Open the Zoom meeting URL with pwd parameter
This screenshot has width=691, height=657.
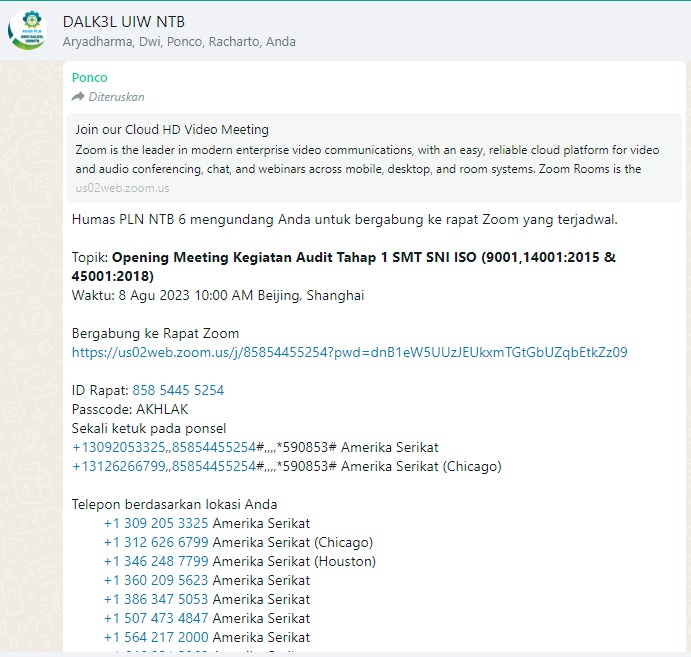(x=349, y=352)
